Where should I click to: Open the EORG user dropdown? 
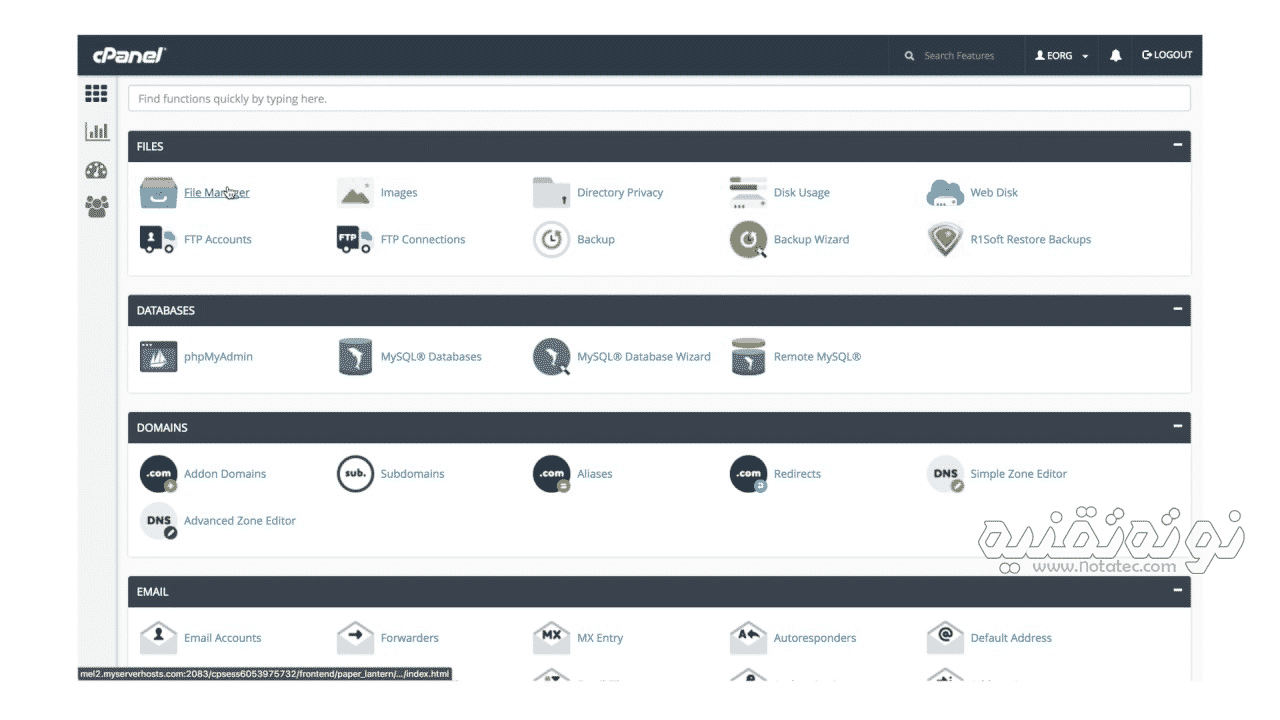tap(1062, 56)
